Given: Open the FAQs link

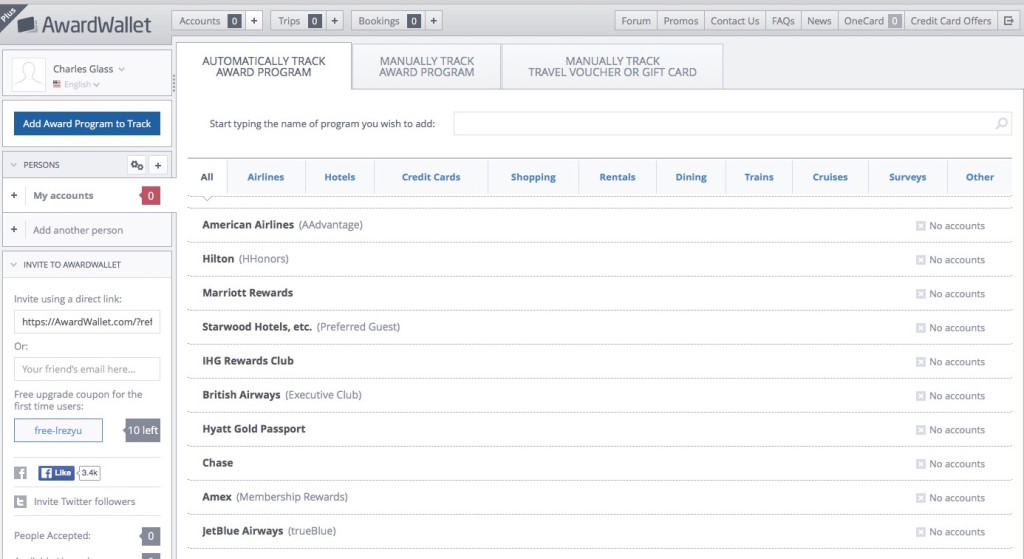Looking at the screenshot, I should click(x=783, y=21).
